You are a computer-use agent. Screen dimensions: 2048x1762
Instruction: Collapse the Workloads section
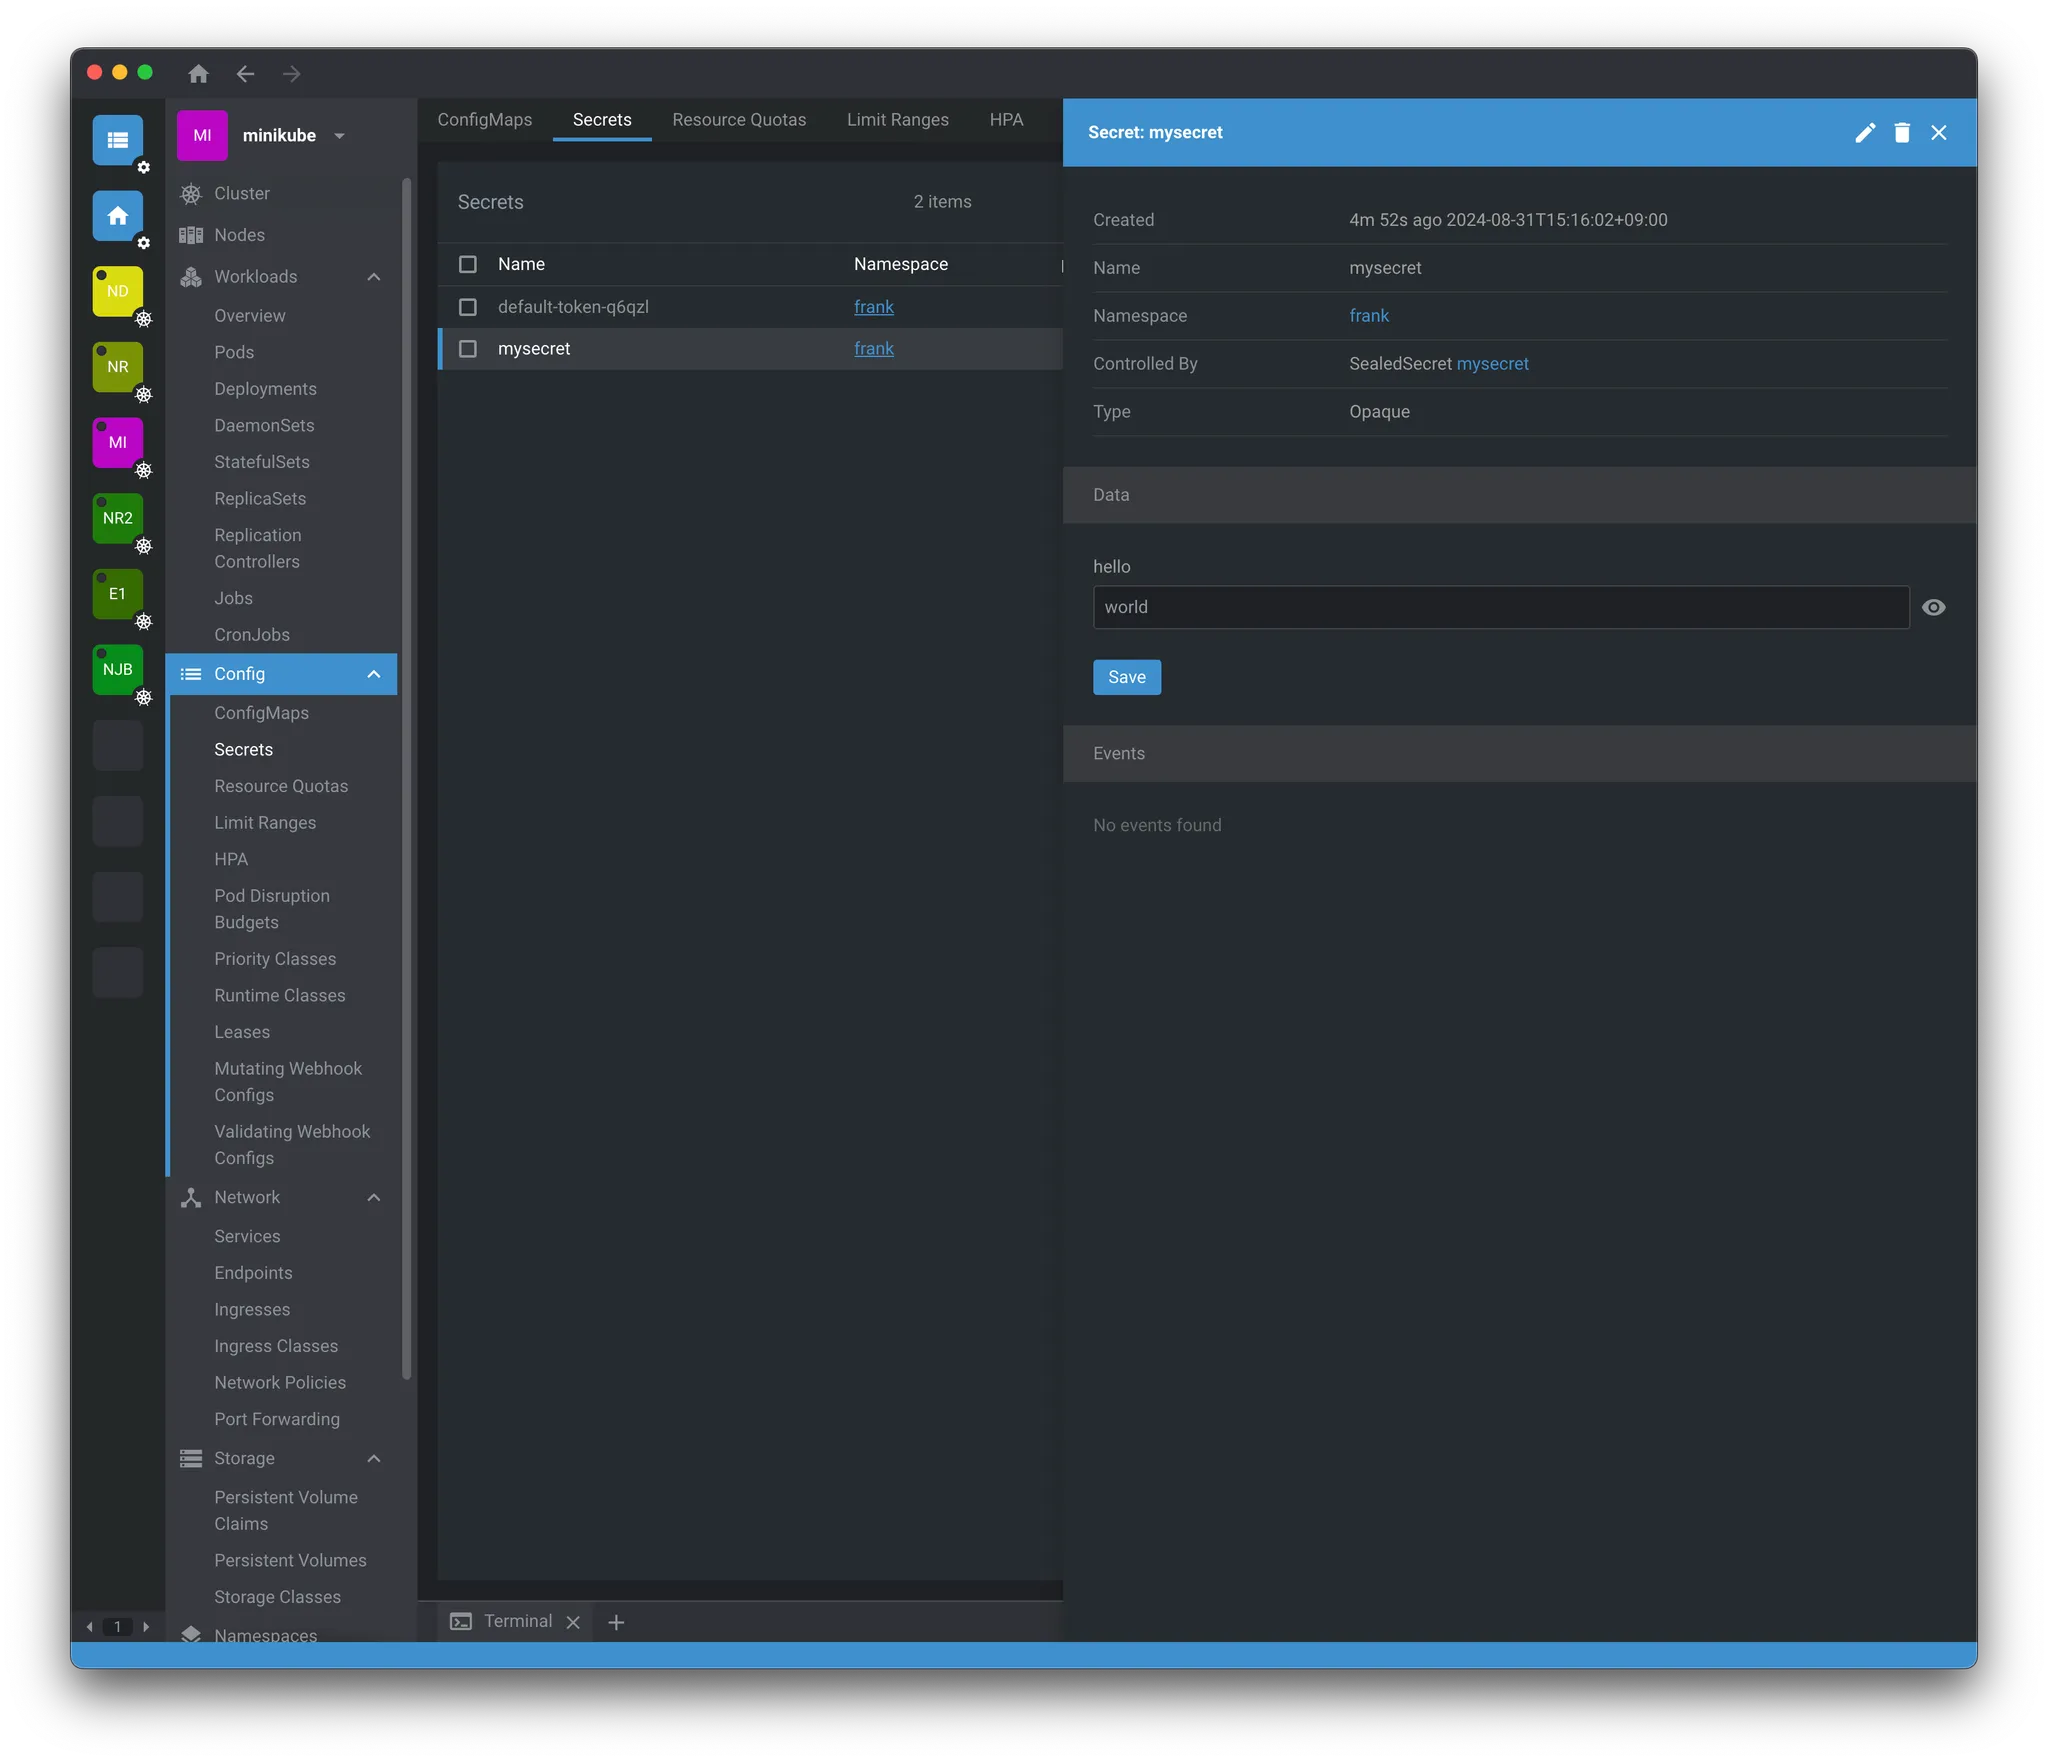(x=374, y=277)
